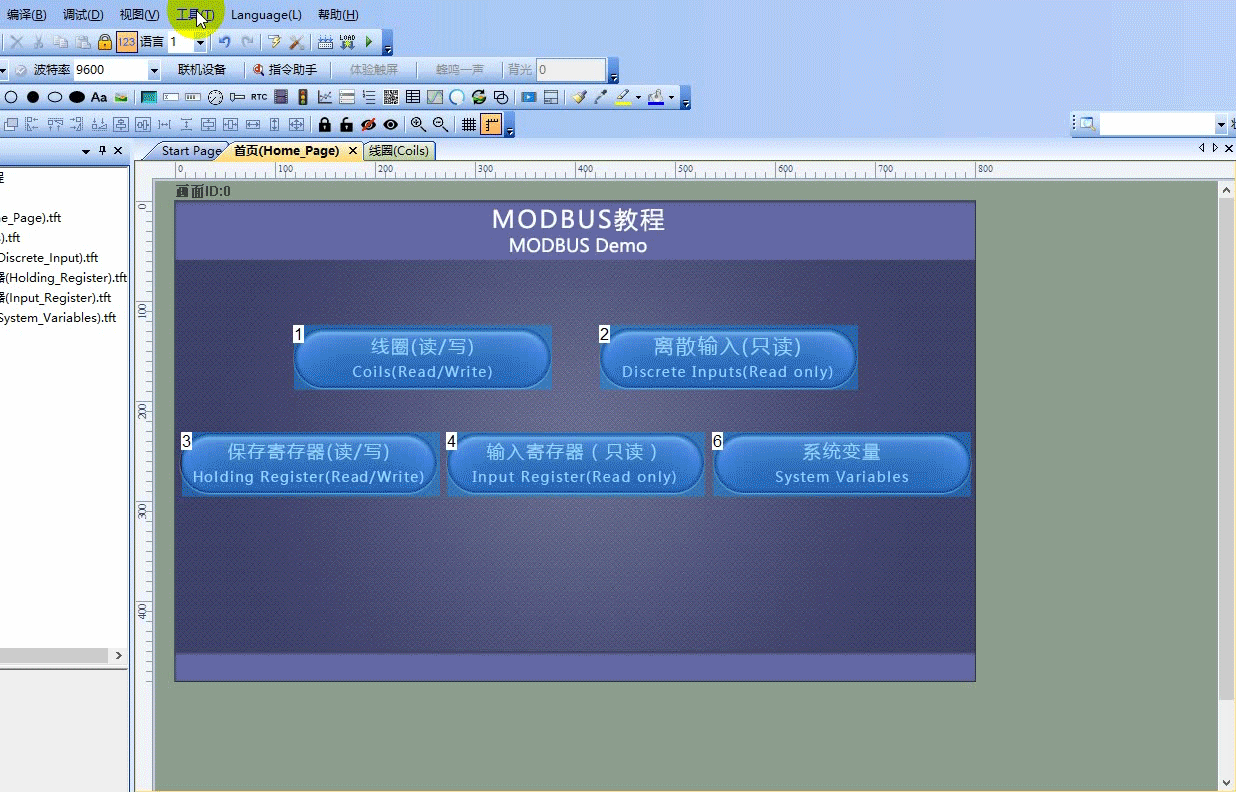
Task: Click the LOAD download icon
Action: point(347,42)
